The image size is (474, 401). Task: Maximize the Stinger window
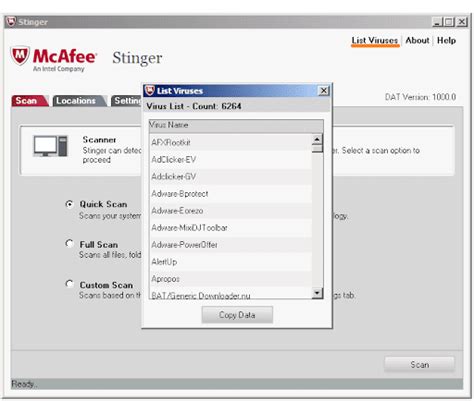(x=449, y=22)
